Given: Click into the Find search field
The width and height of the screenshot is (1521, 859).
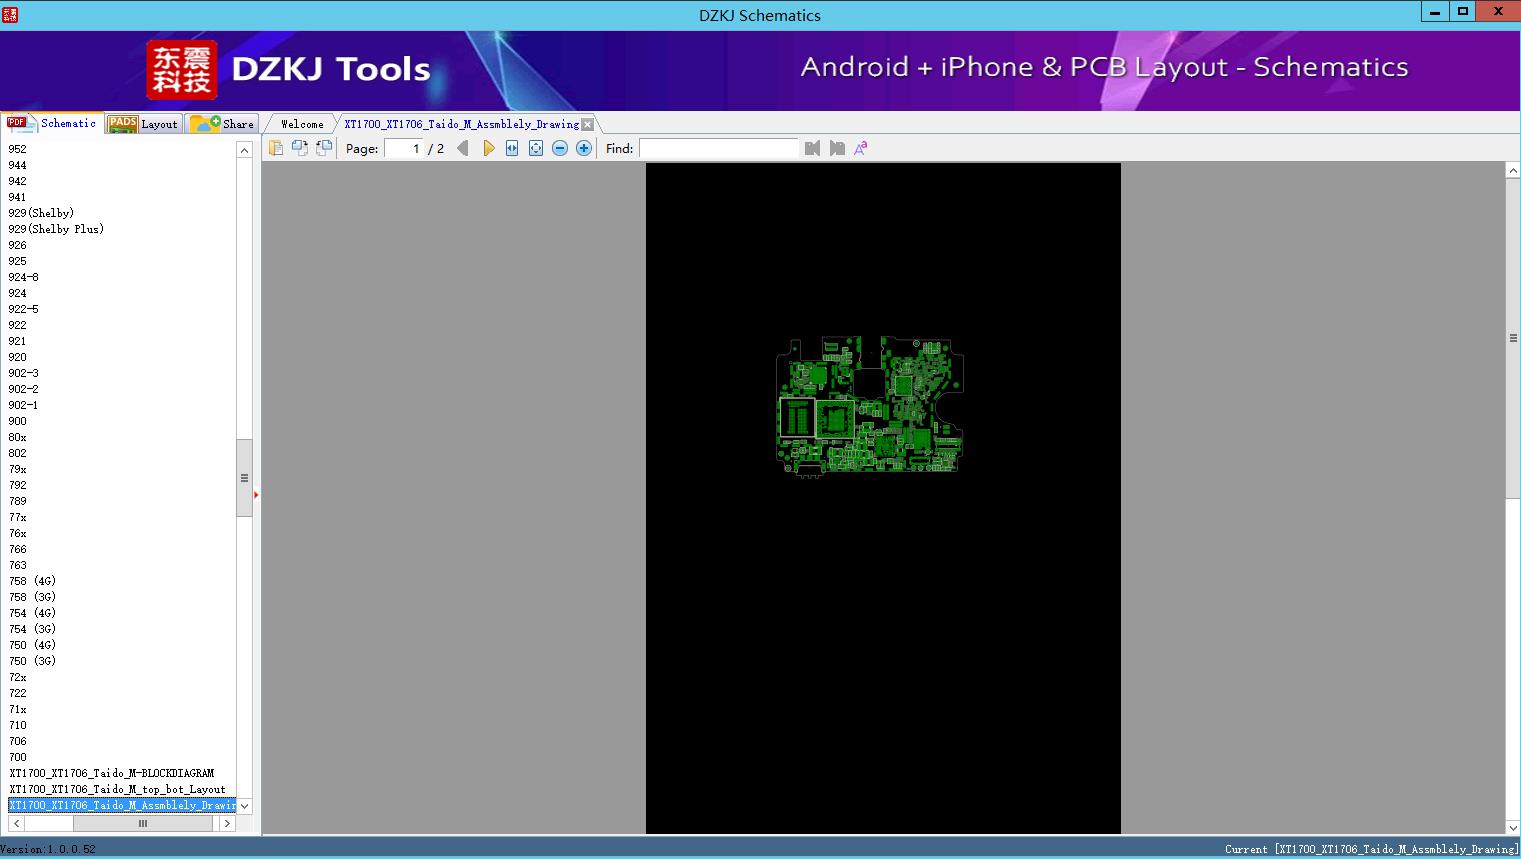Looking at the screenshot, I should click(x=718, y=148).
